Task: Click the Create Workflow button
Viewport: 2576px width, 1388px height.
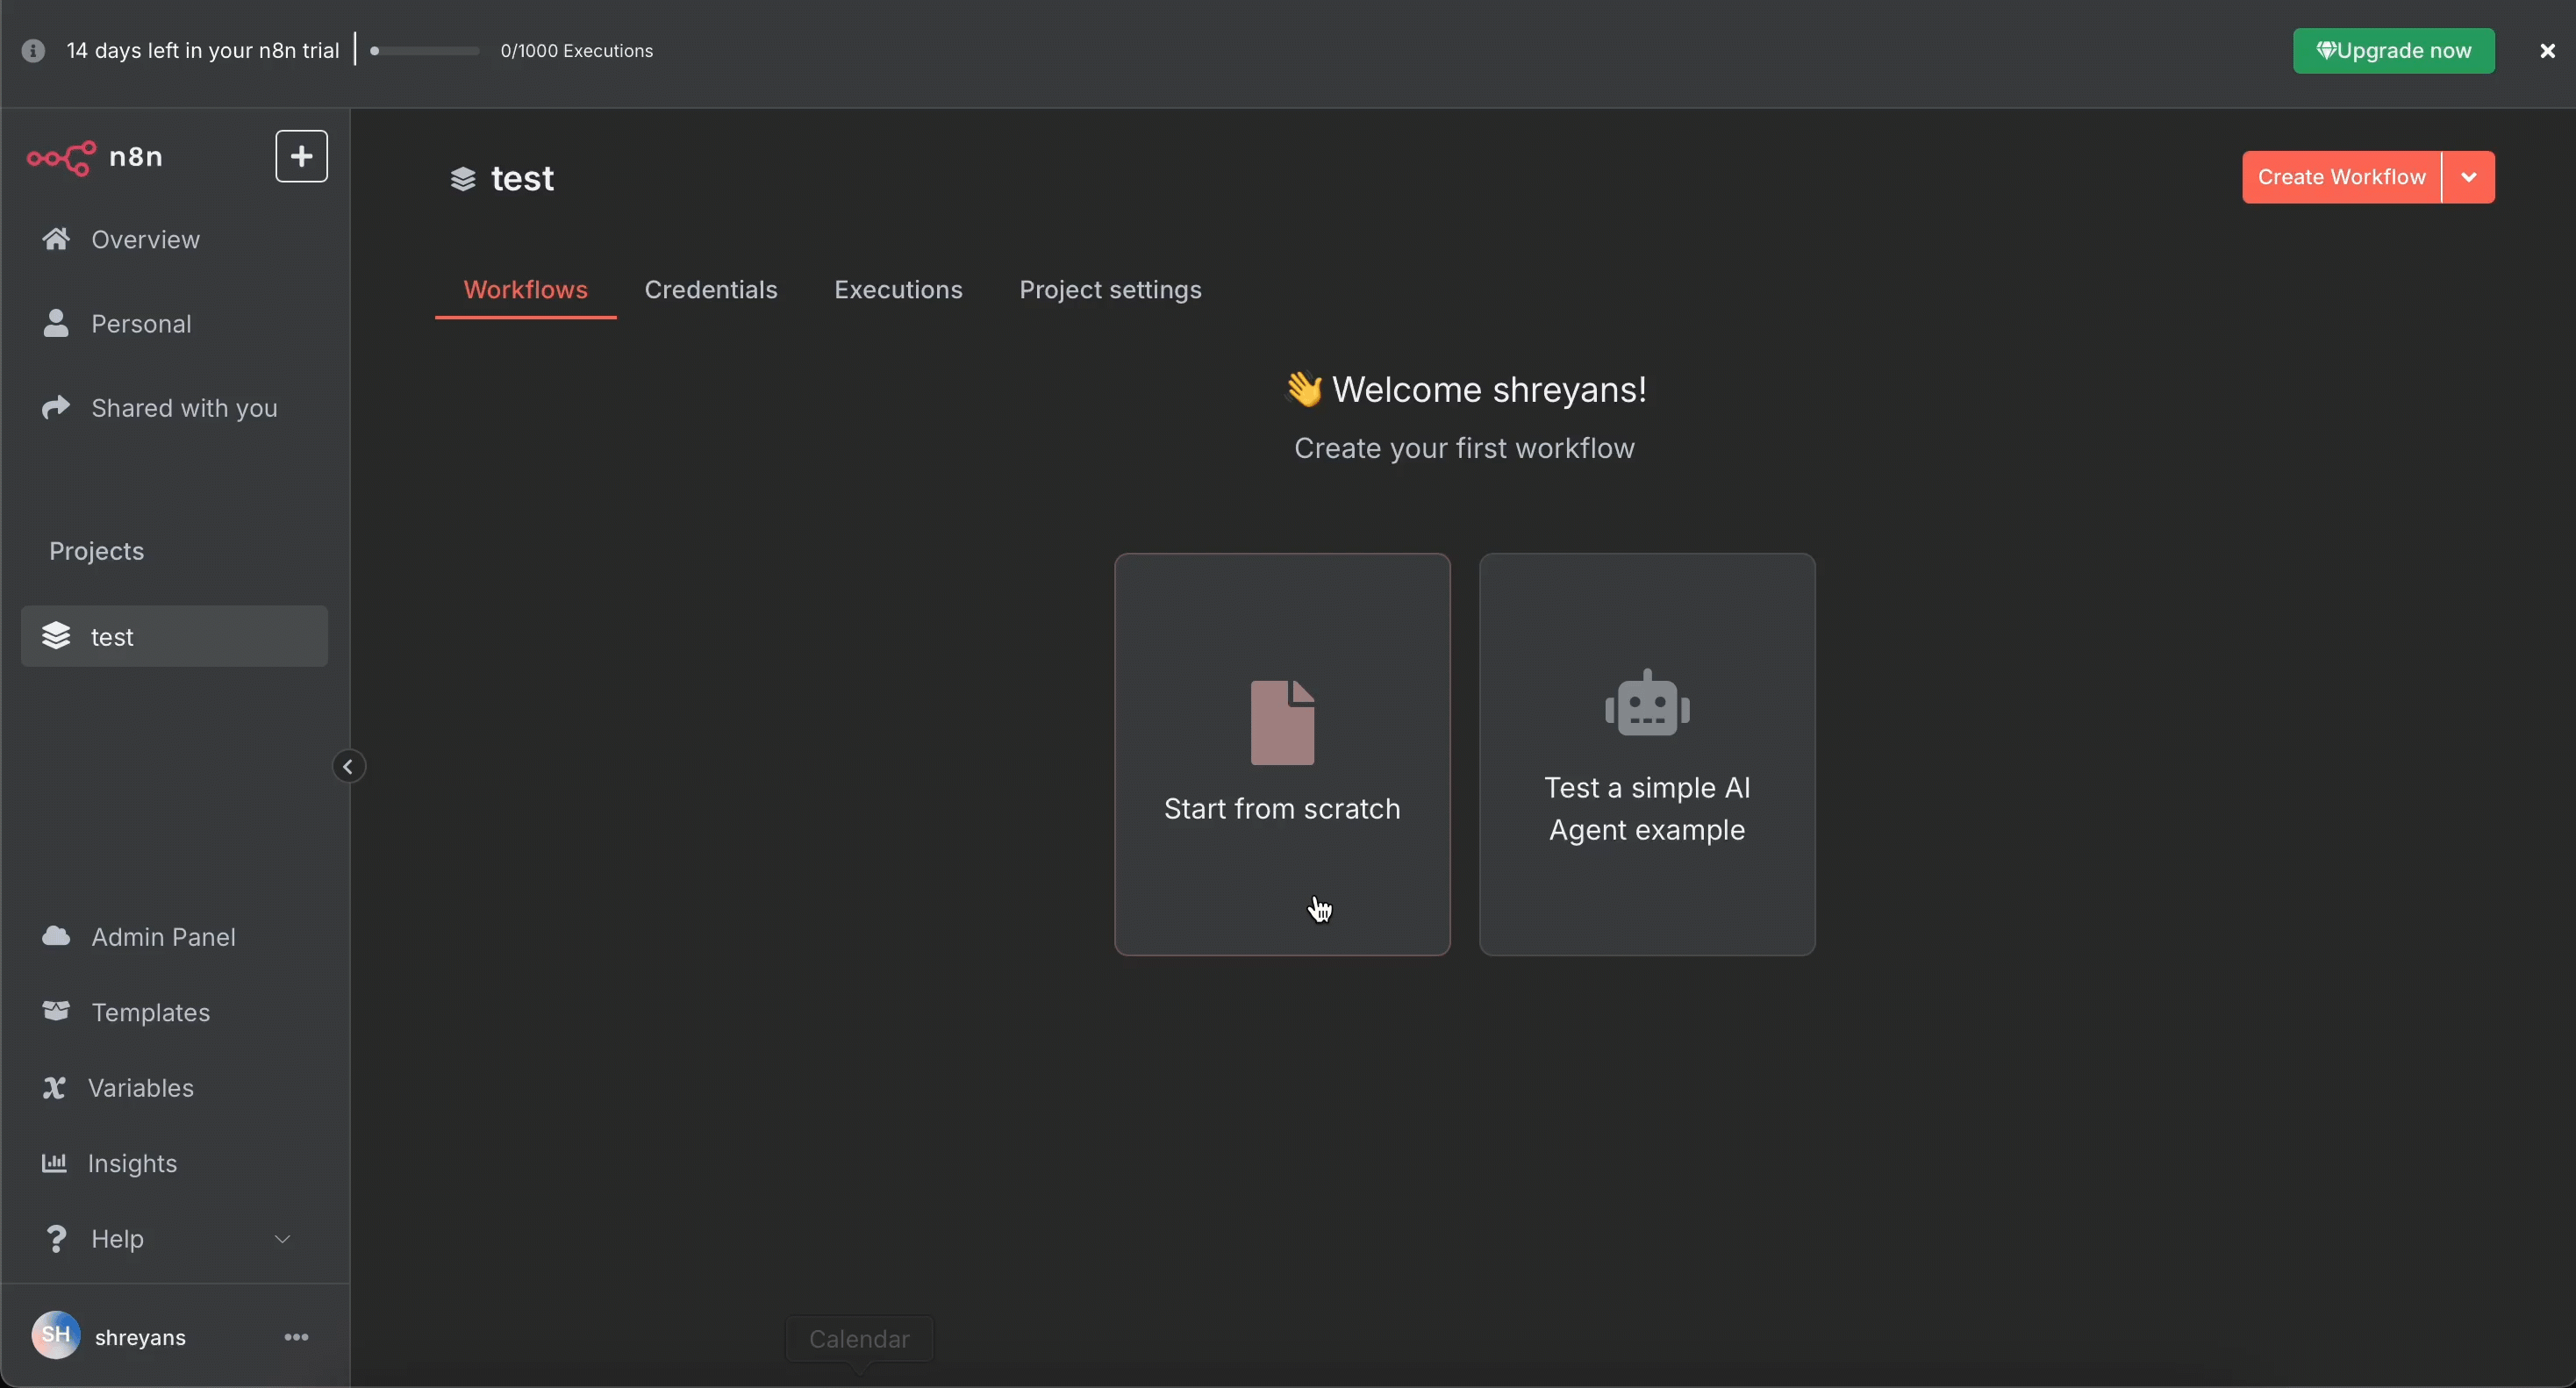Action: [x=2341, y=177]
